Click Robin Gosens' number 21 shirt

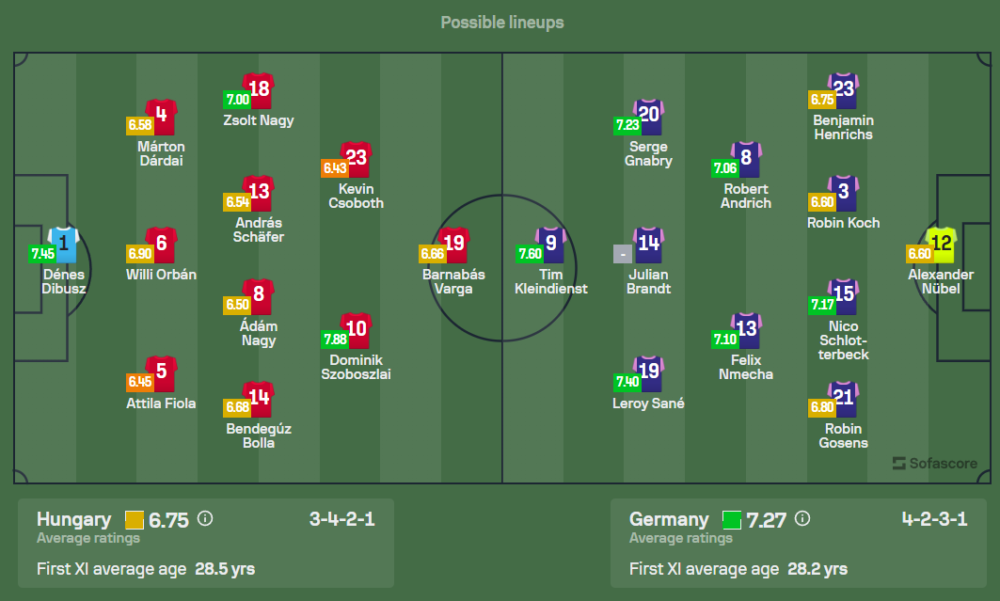844,398
